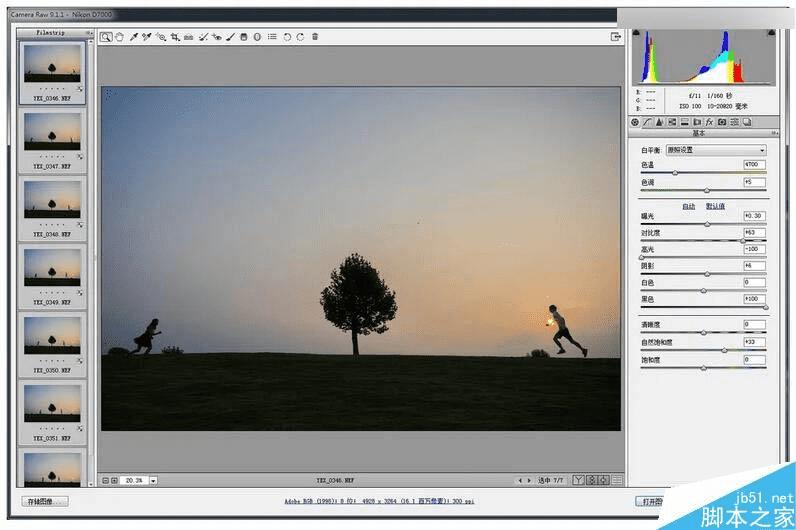The image size is (796, 530).
Task: Select the Radial Filter tool
Action: 257,37
